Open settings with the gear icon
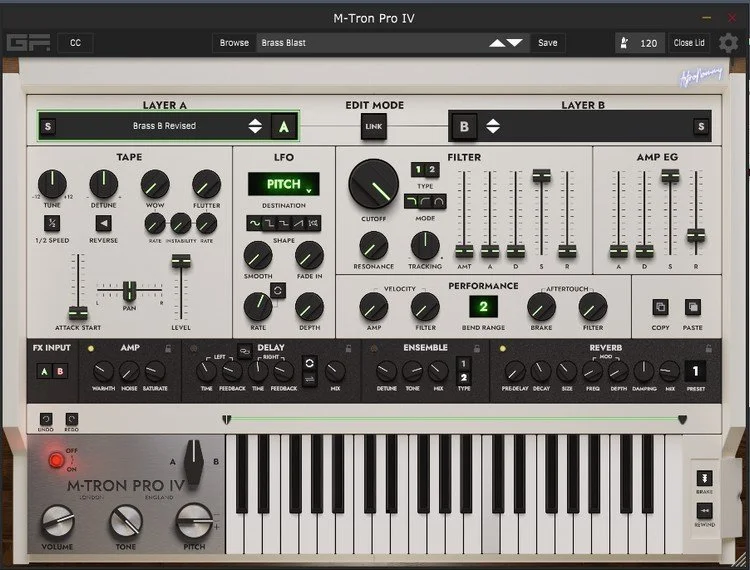The image size is (750, 570). 728,43
